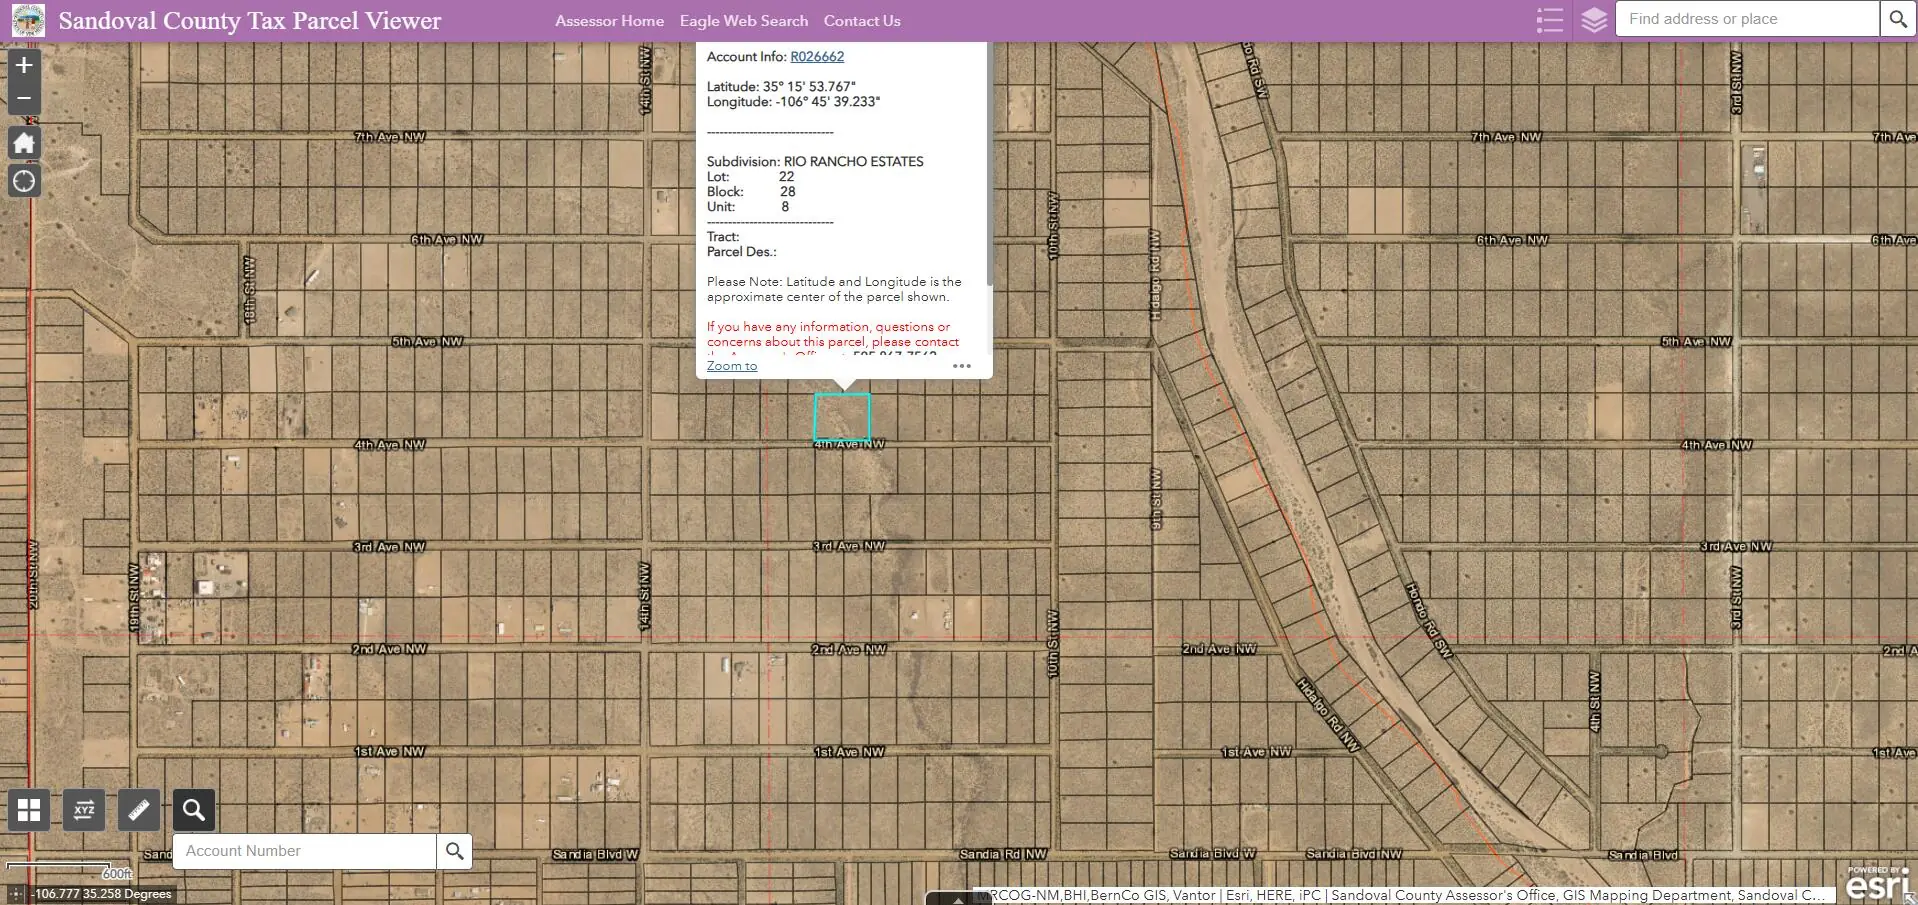Open the Measurement ruler tool
The height and width of the screenshot is (905, 1918).
click(139, 810)
